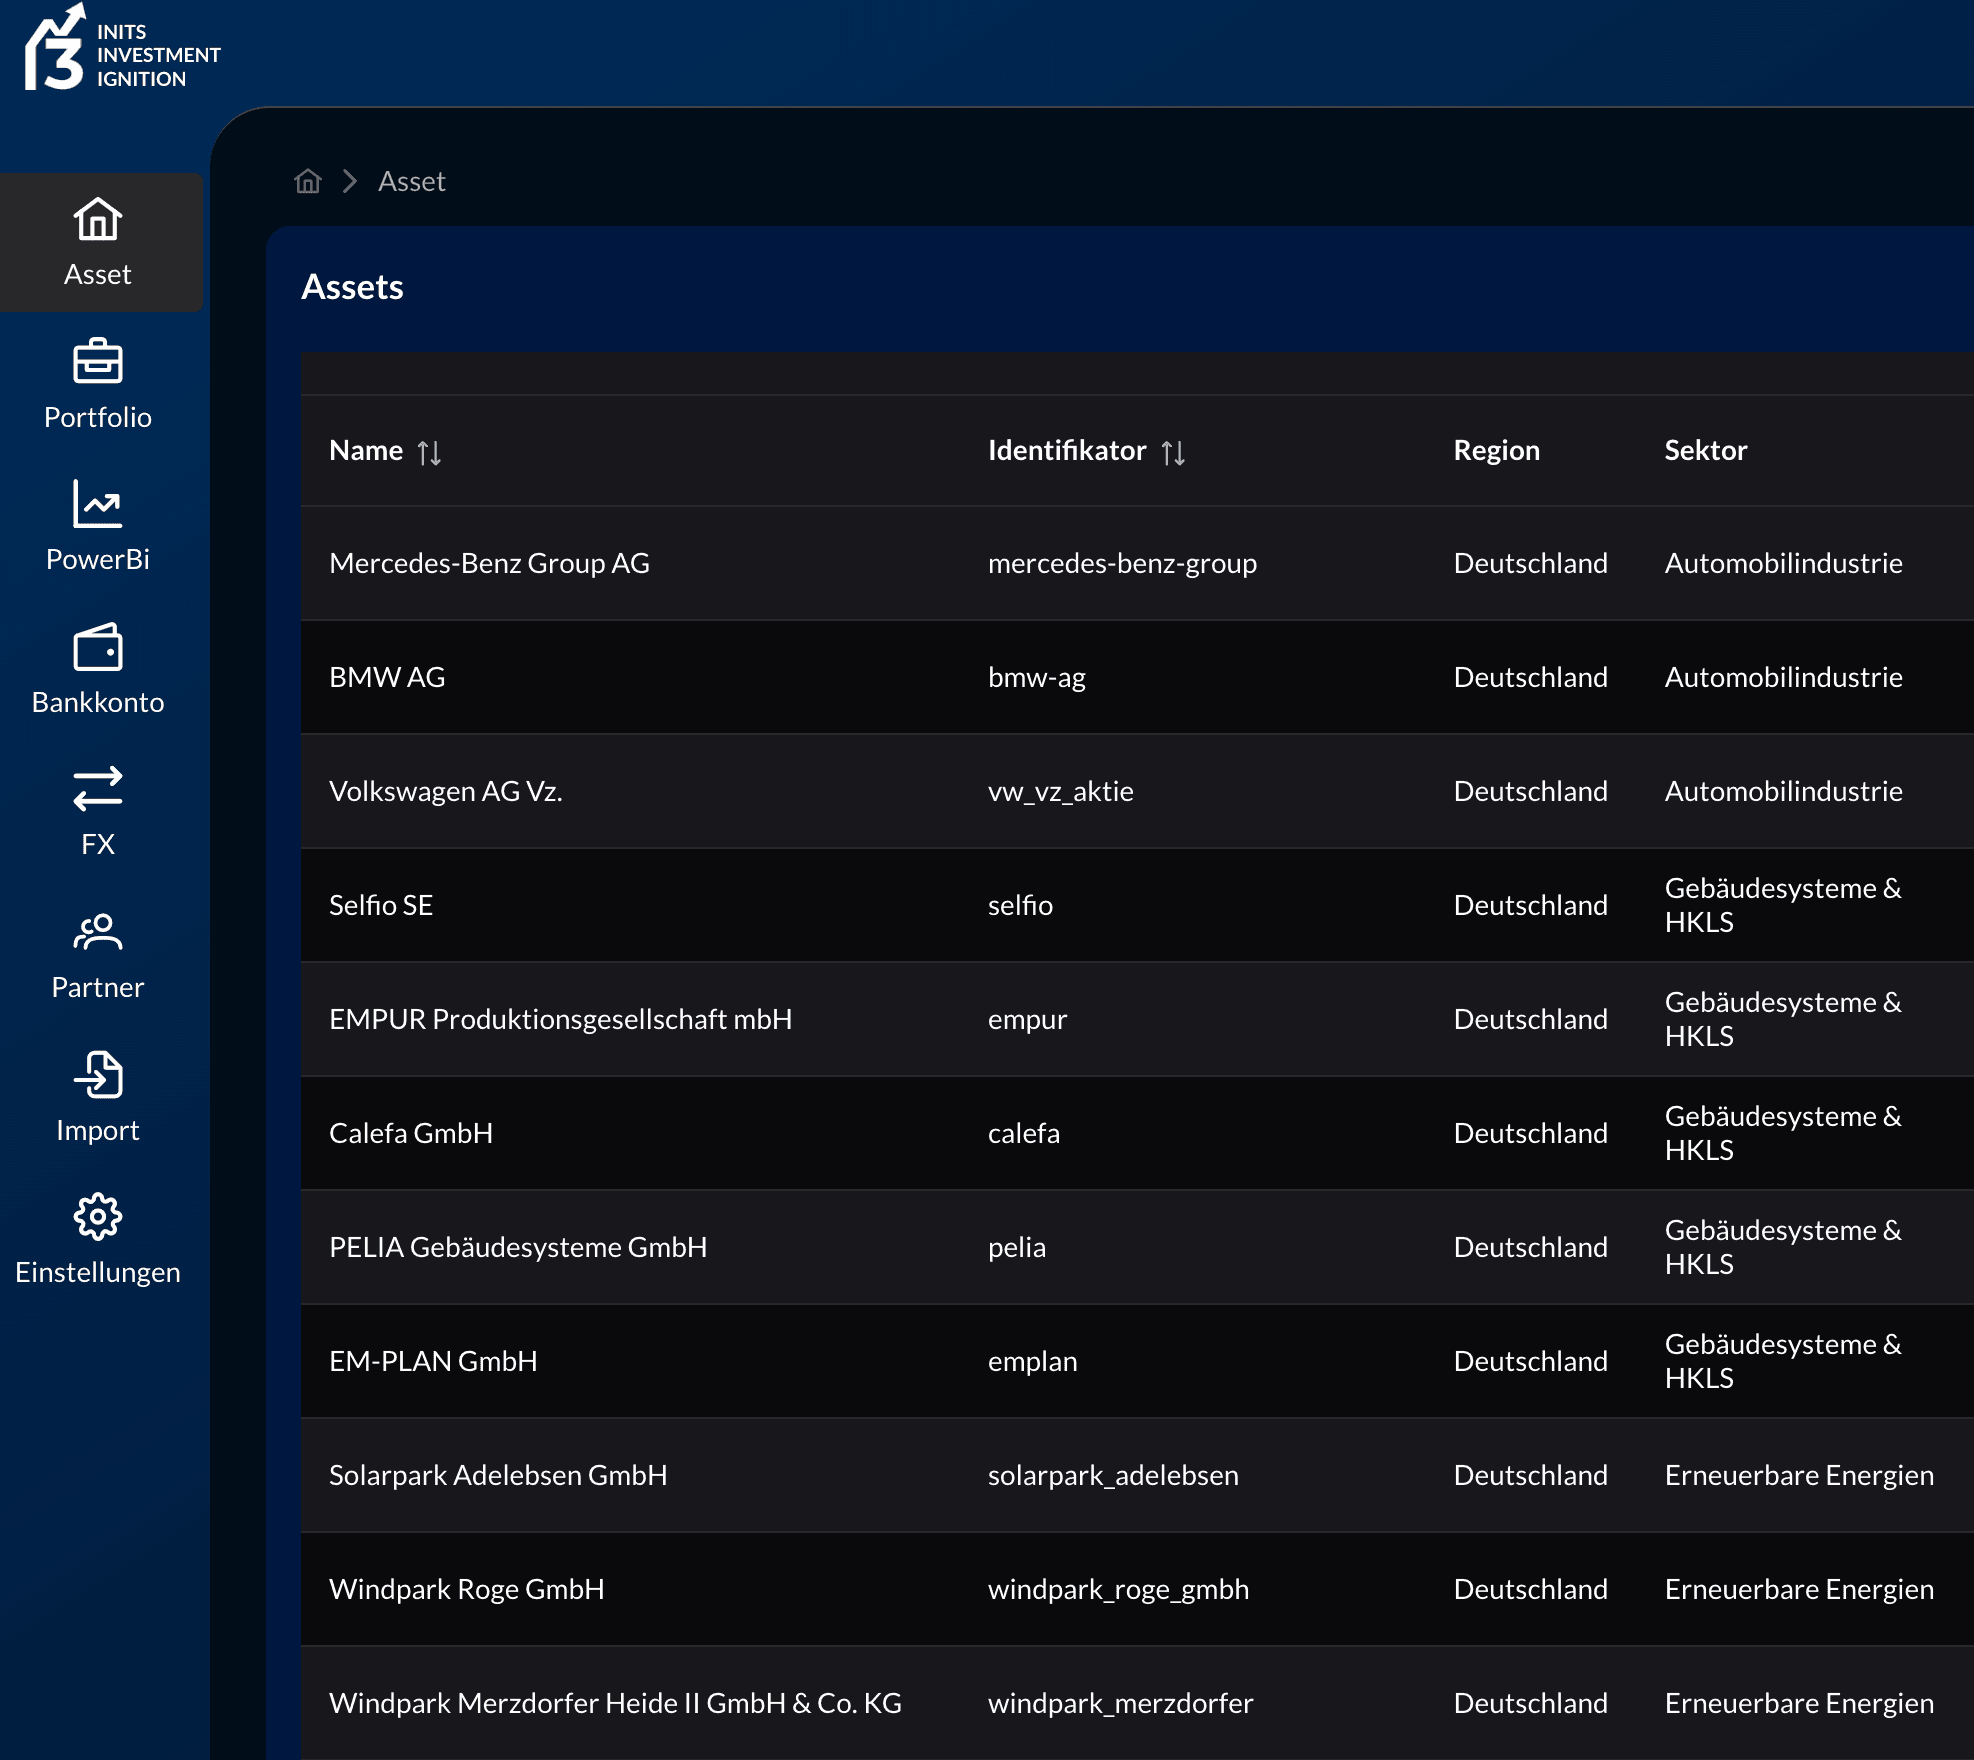Click the Asset breadcrumb link
1974x1760 pixels.
click(x=411, y=181)
